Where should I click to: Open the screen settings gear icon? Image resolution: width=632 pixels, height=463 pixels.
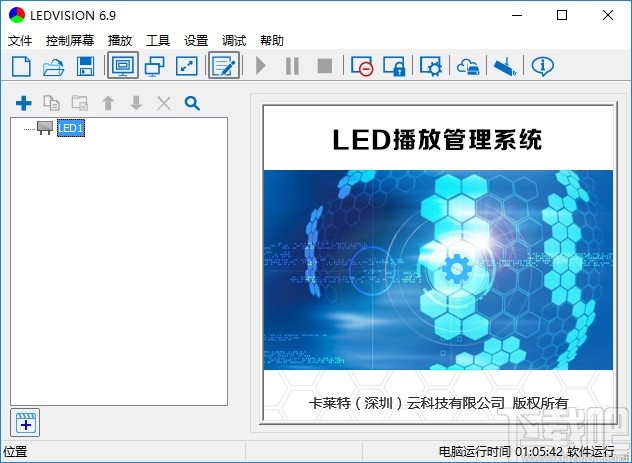point(430,66)
